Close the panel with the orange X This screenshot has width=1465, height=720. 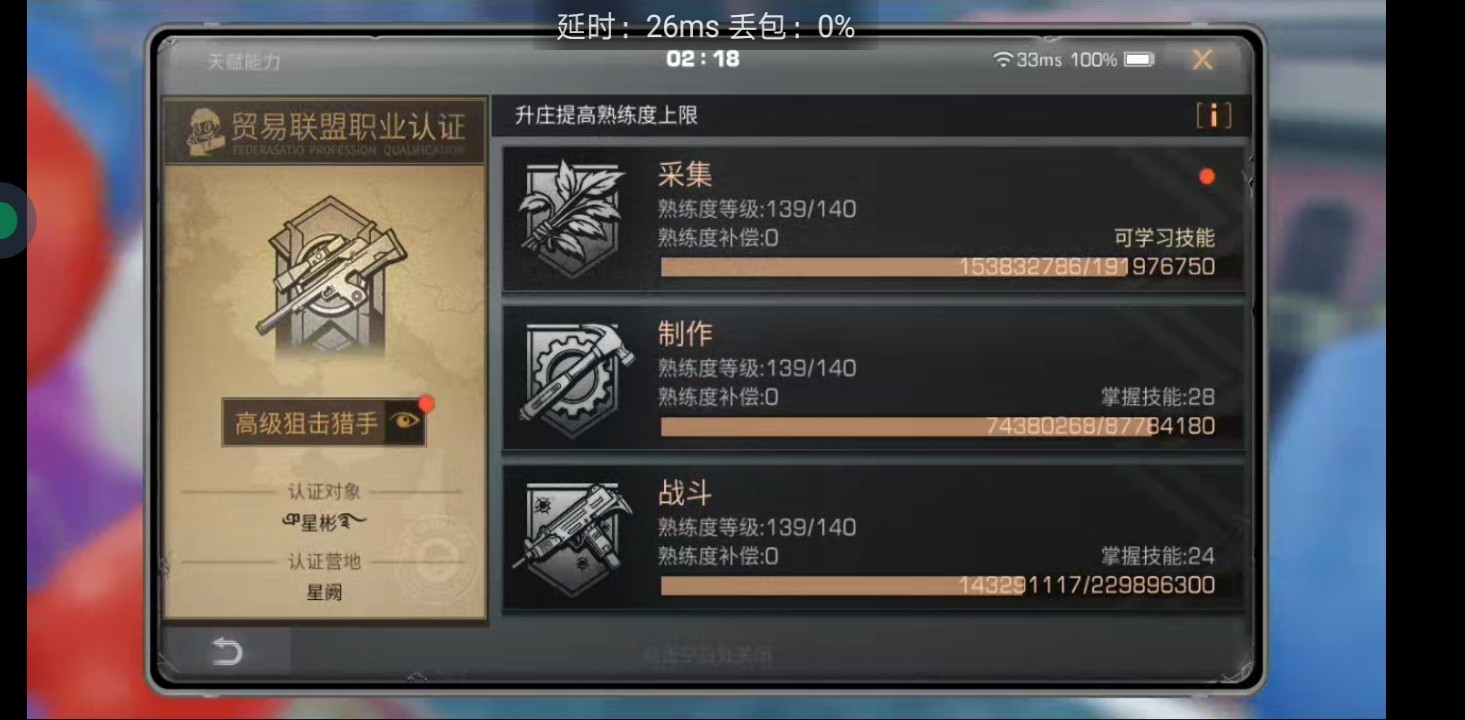1202,60
